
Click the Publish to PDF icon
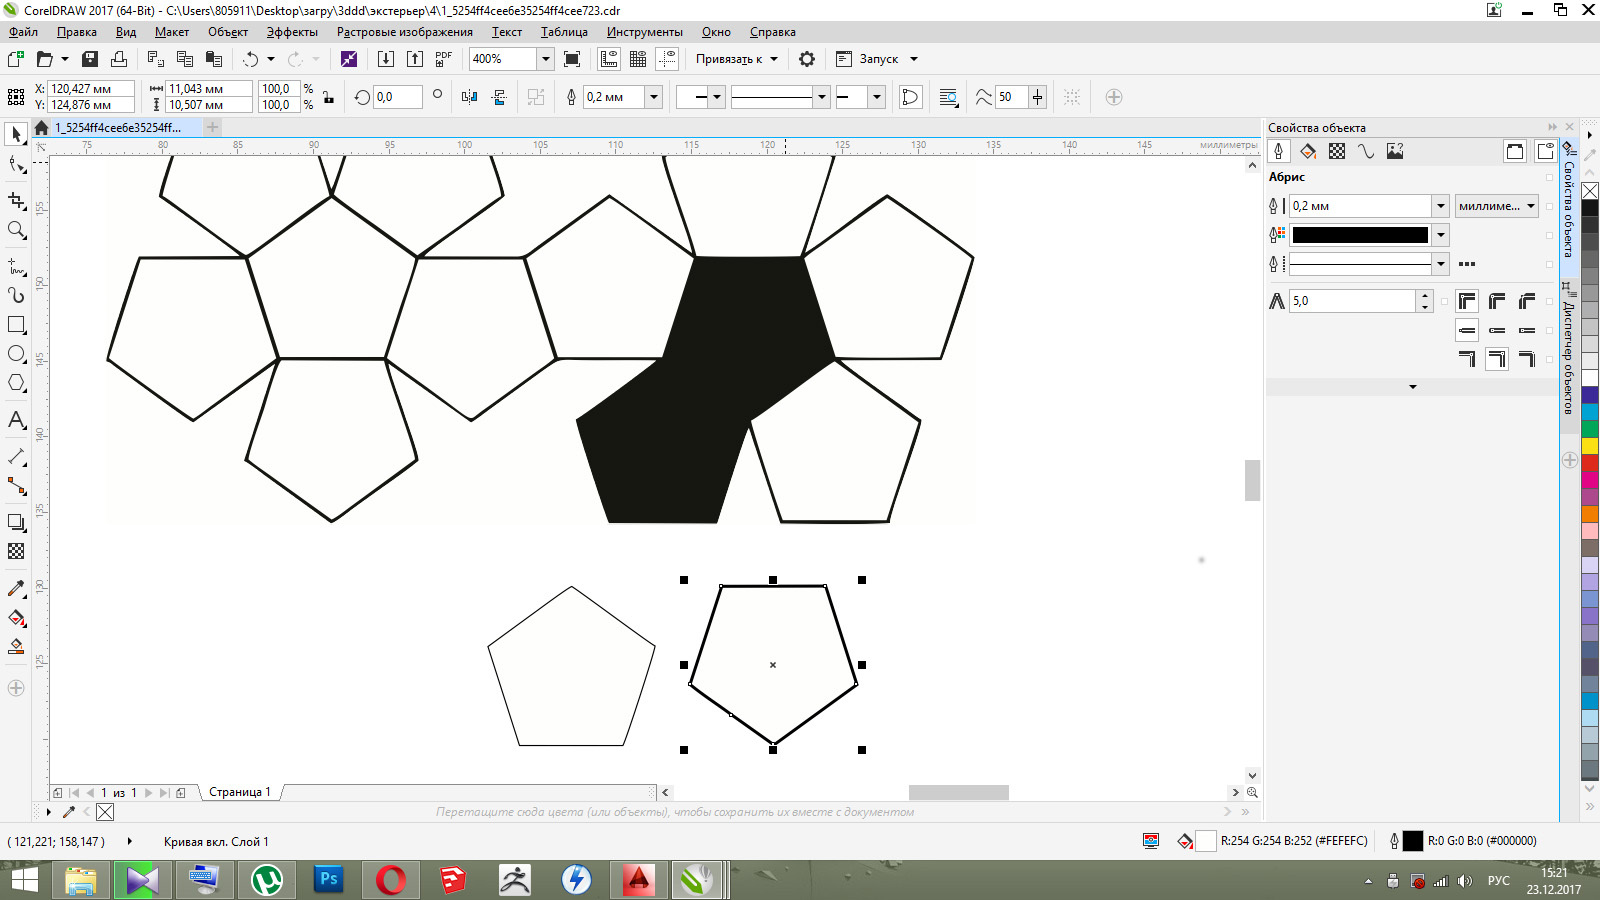coord(444,59)
